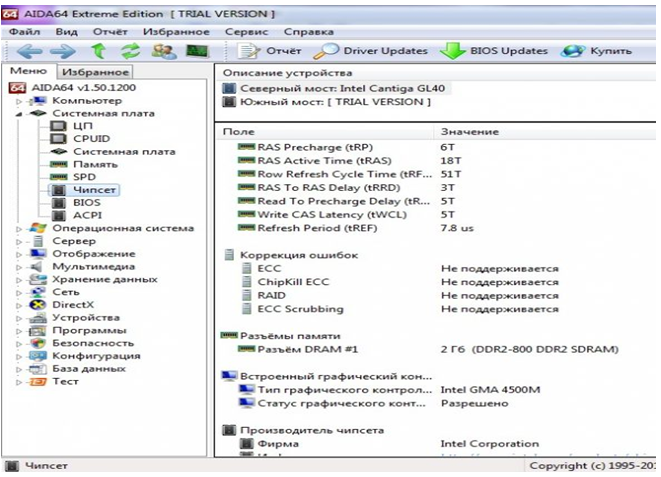Screen dimensions: 661x477
Task: Select the ЦП icon in tree
Action: [x=59, y=126]
